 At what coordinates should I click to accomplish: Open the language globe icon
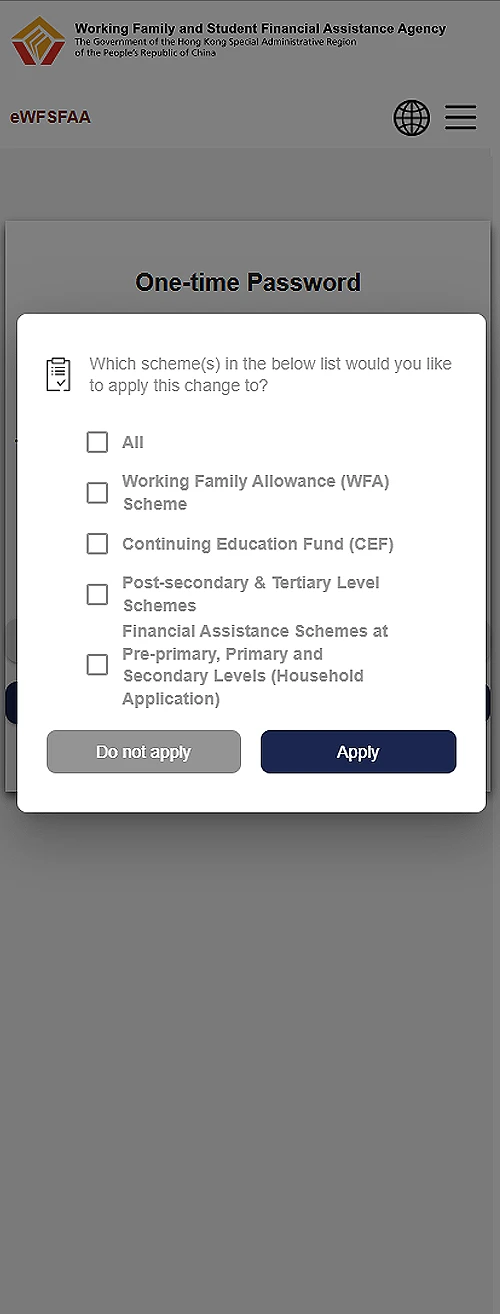(411, 118)
